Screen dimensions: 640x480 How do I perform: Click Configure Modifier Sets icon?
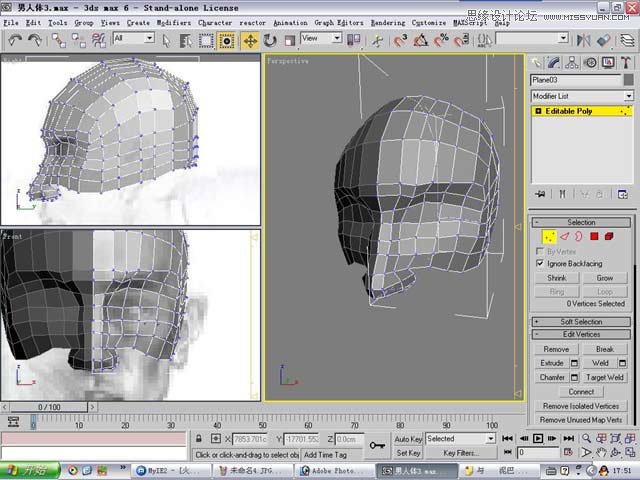[x=623, y=194]
